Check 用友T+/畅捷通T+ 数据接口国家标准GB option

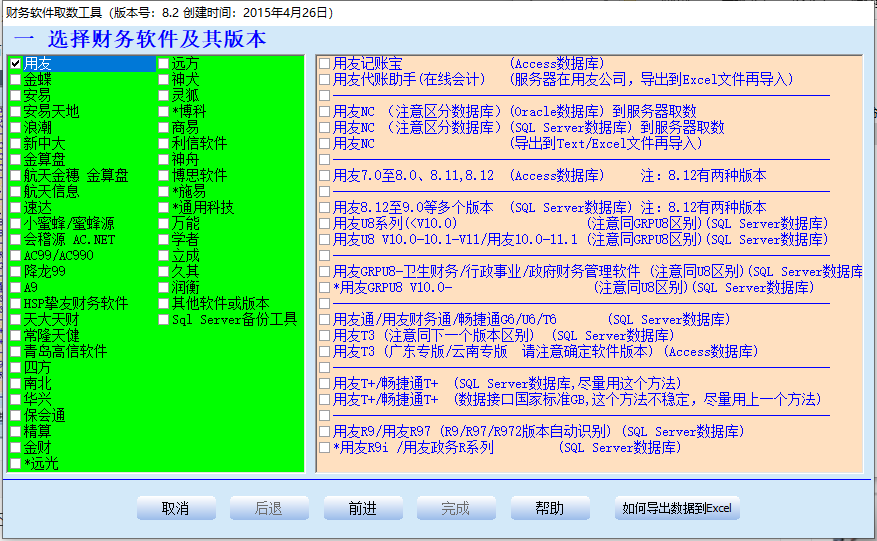(324, 399)
